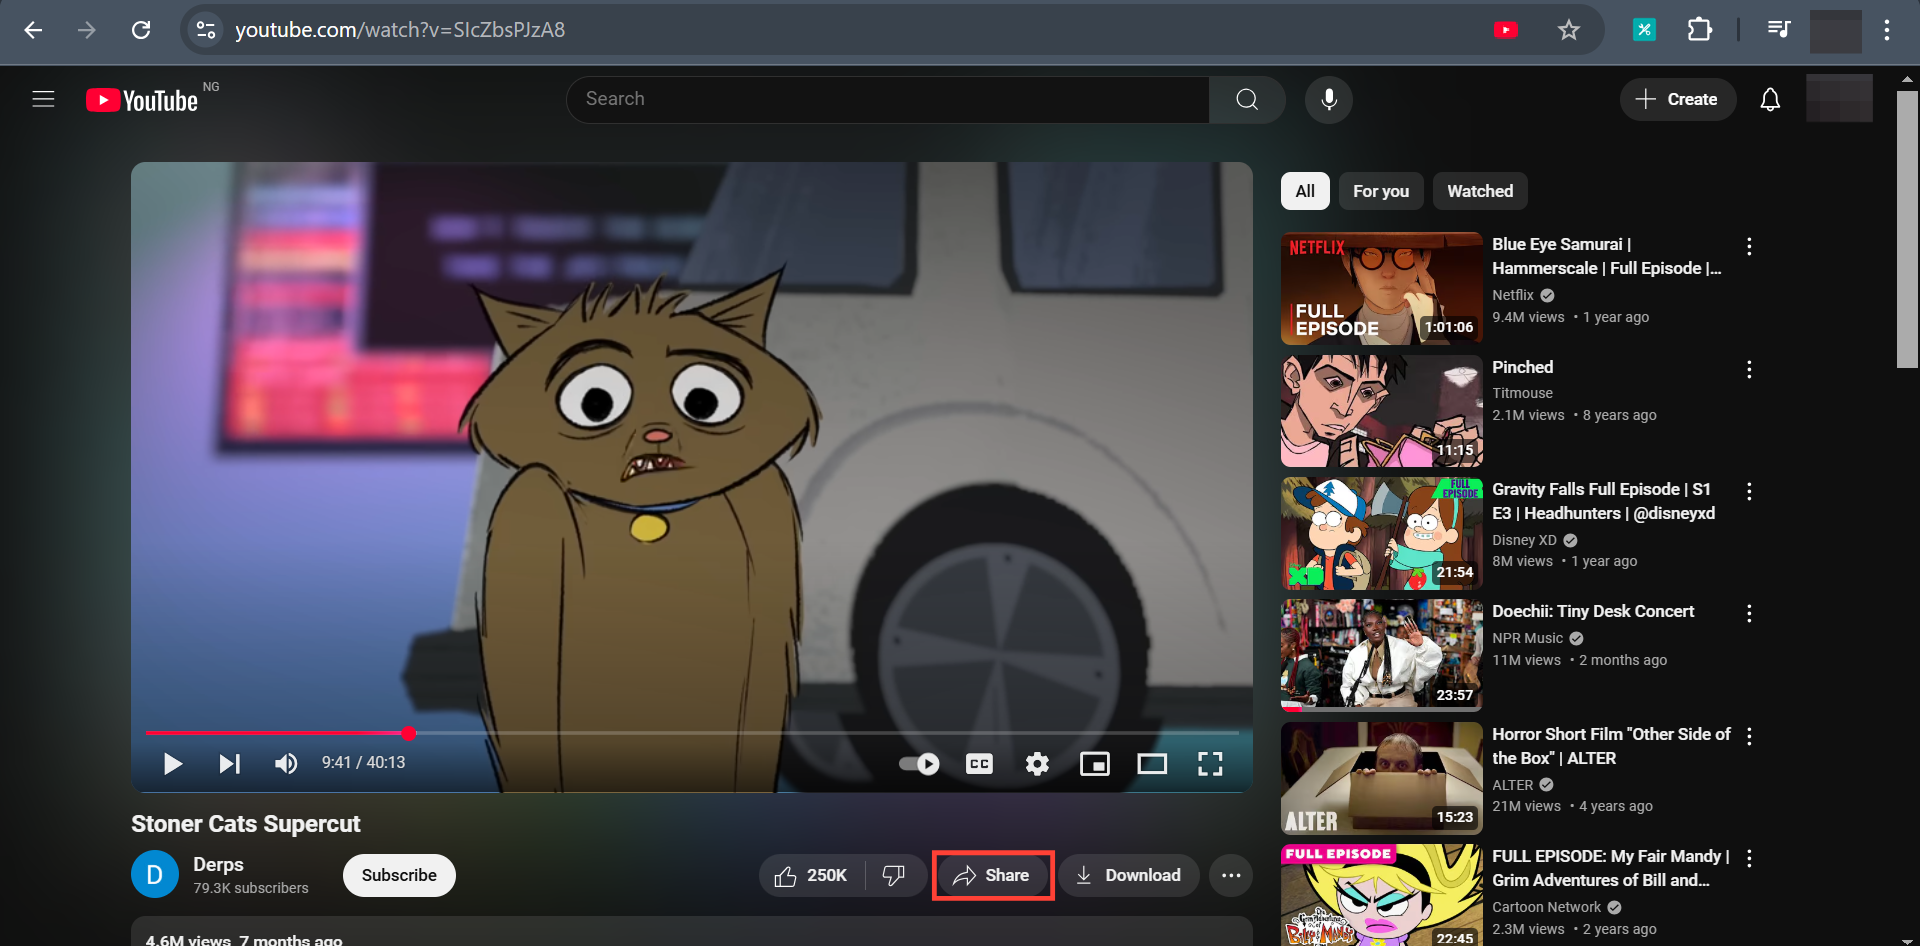Open the teal extension icon in the toolbar
1920x946 pixels.
pyautogui.click(x=1644, y=30)
